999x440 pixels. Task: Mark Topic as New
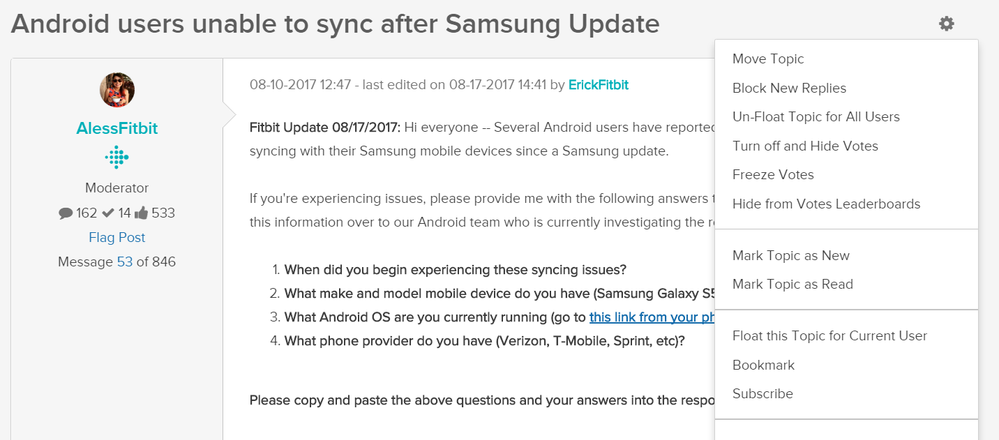(x=791, y=255)
